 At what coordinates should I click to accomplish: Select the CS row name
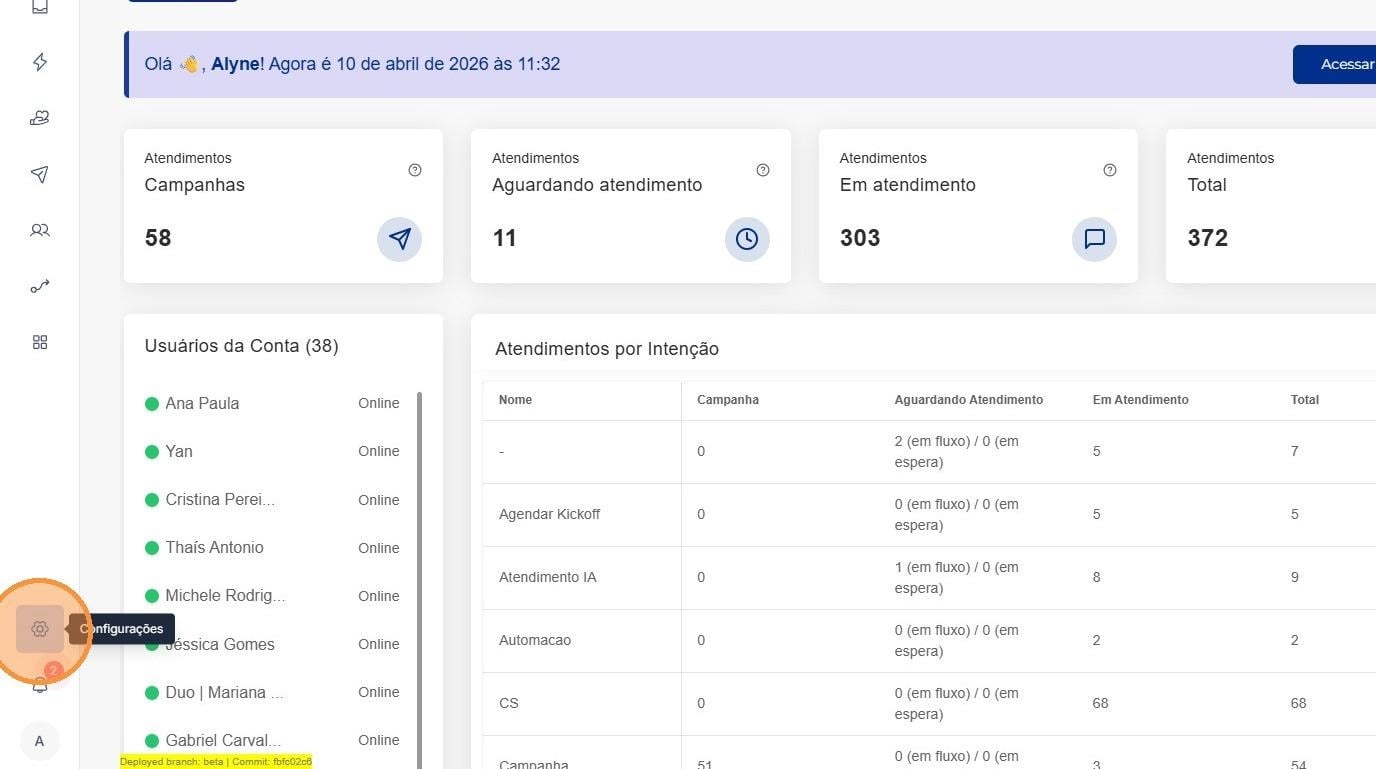pyautogui.click(x=509, y=703)
